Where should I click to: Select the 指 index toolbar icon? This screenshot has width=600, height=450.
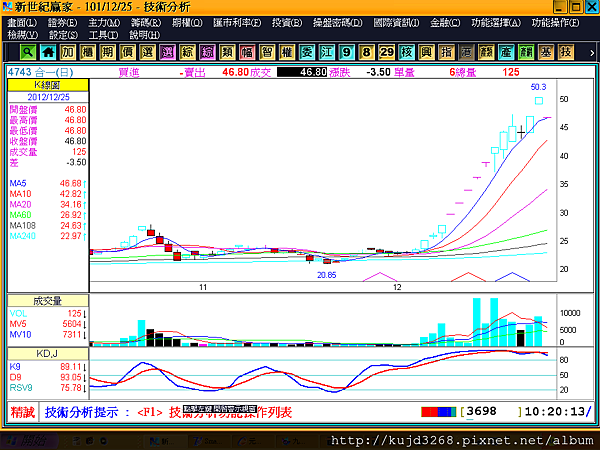point(446,52)
